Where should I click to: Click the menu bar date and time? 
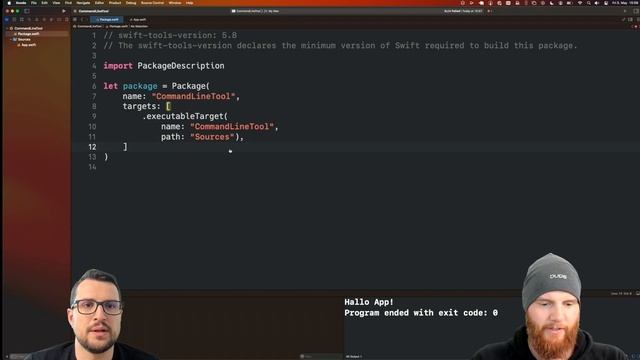point(626,3)
